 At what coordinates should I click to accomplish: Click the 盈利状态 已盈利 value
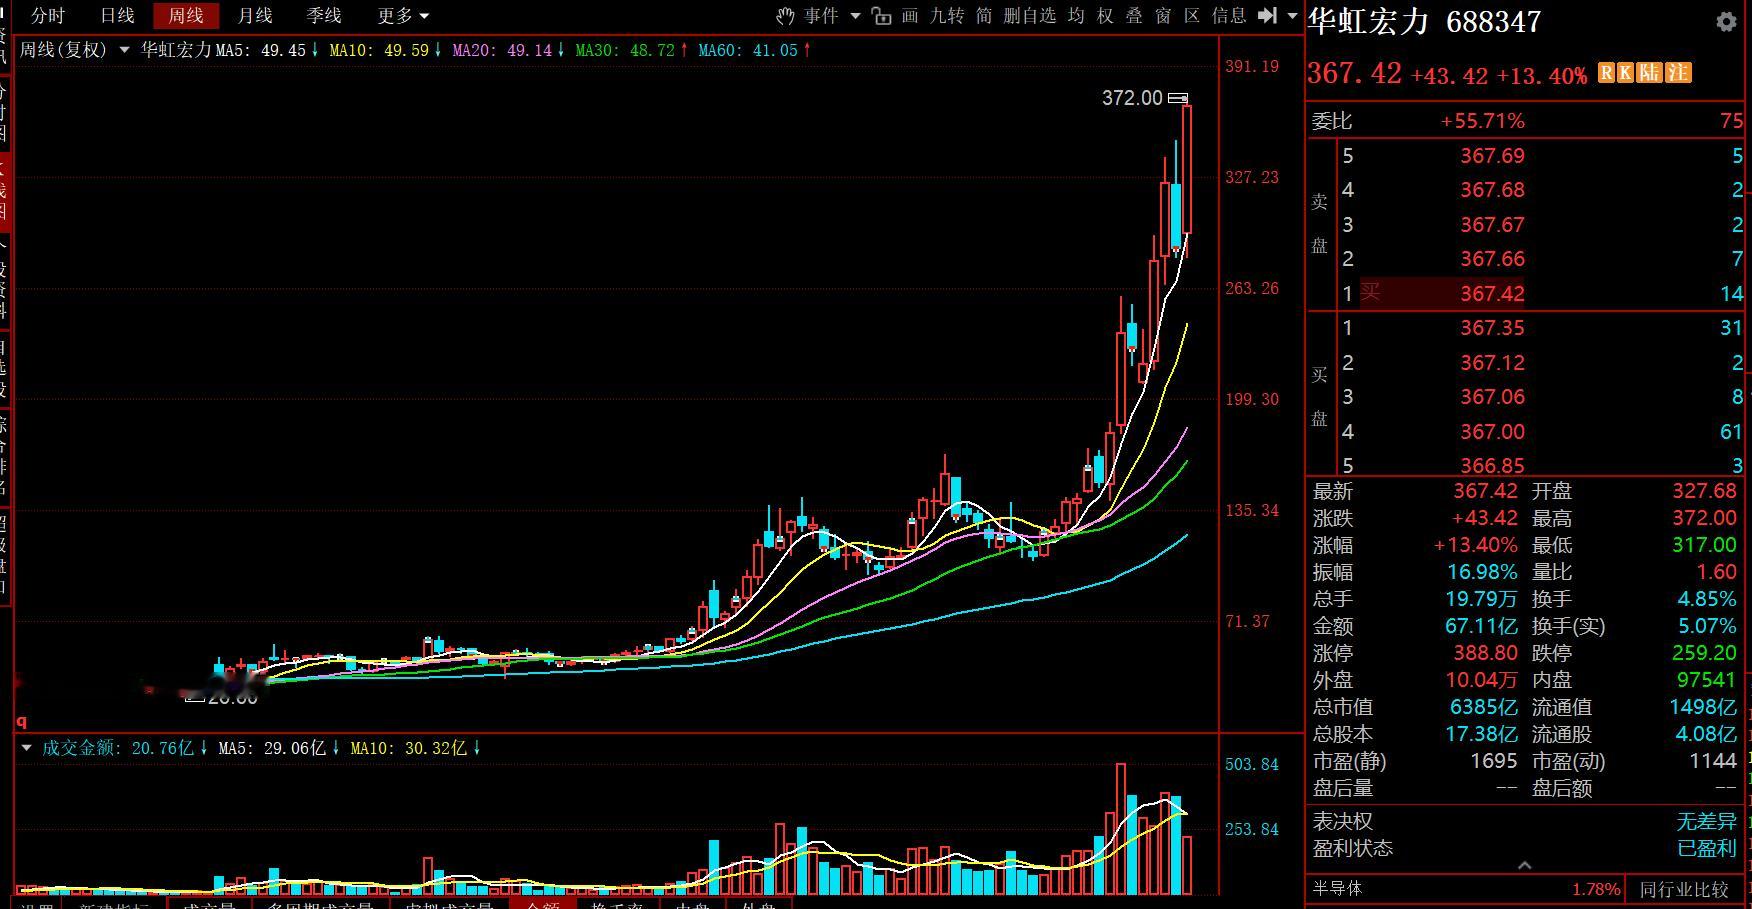tap(1707, 848)
